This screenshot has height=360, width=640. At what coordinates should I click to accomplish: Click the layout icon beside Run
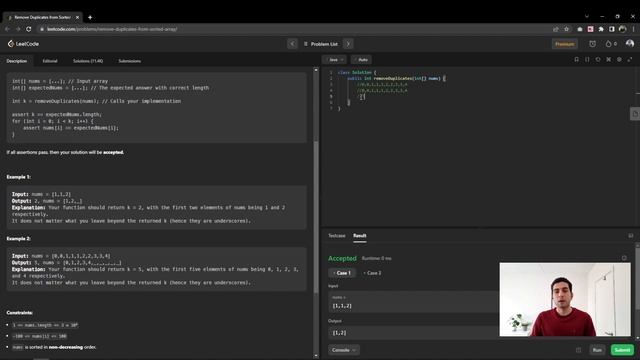click(x=578, y=350)
